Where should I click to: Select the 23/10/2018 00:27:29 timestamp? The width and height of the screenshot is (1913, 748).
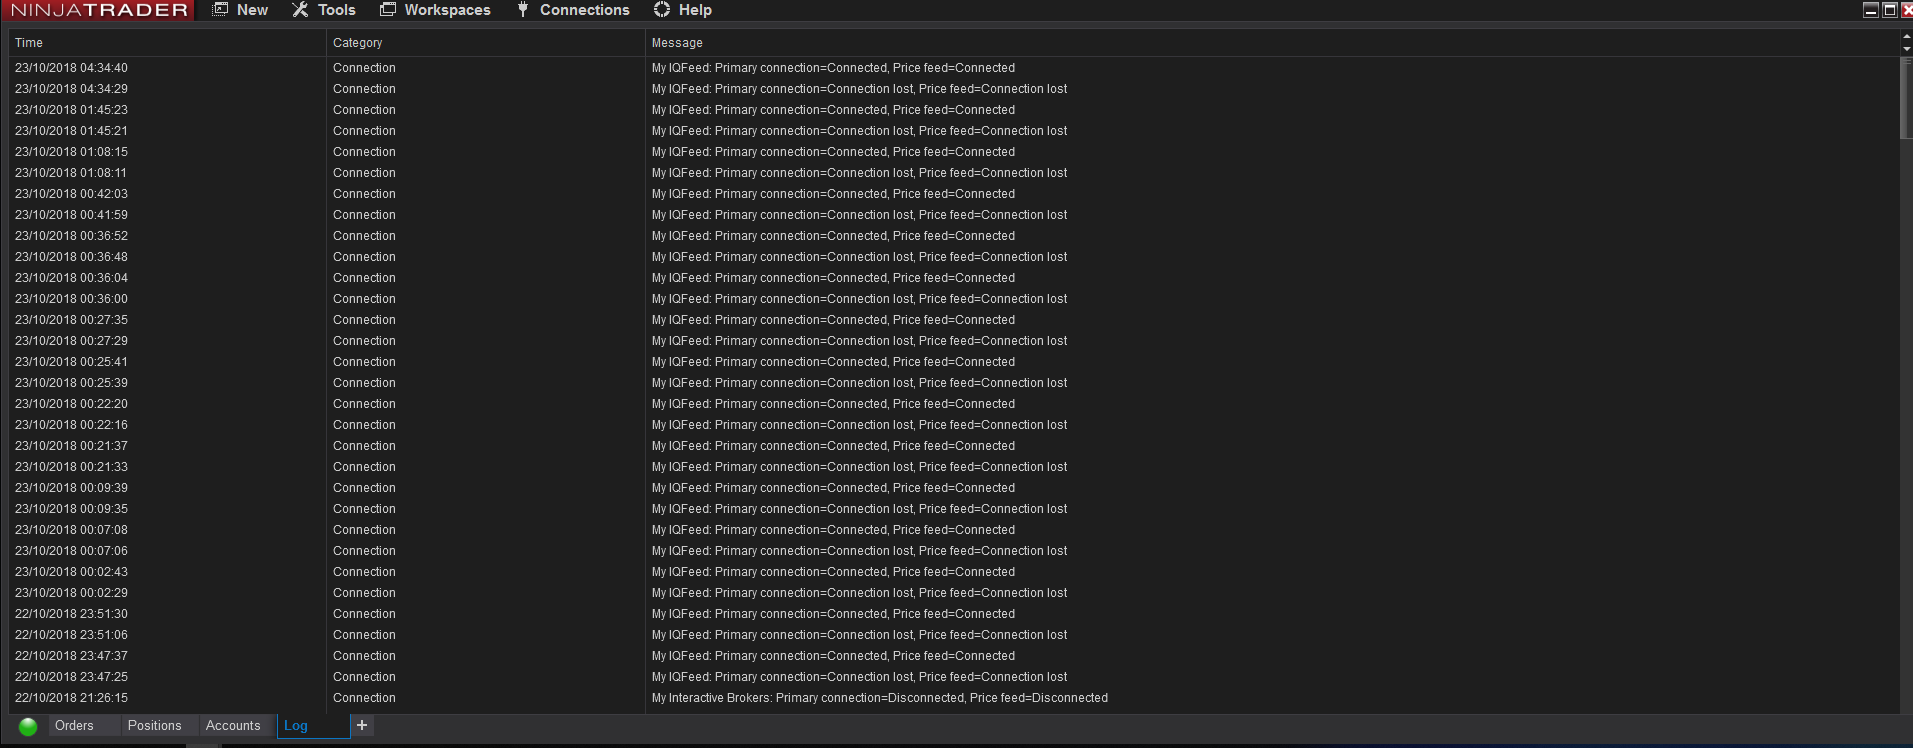[x=71, y=341]
